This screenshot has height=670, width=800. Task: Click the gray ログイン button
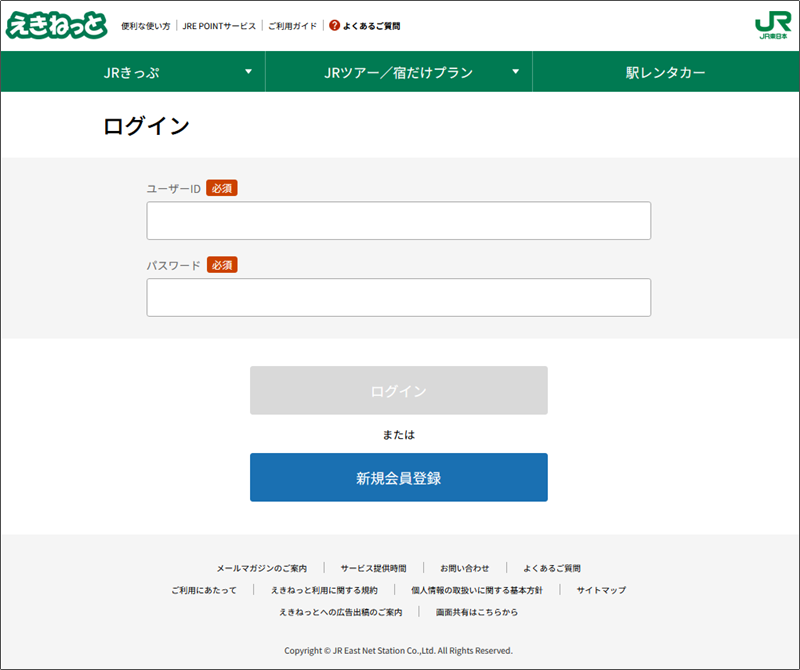(398, 390)
